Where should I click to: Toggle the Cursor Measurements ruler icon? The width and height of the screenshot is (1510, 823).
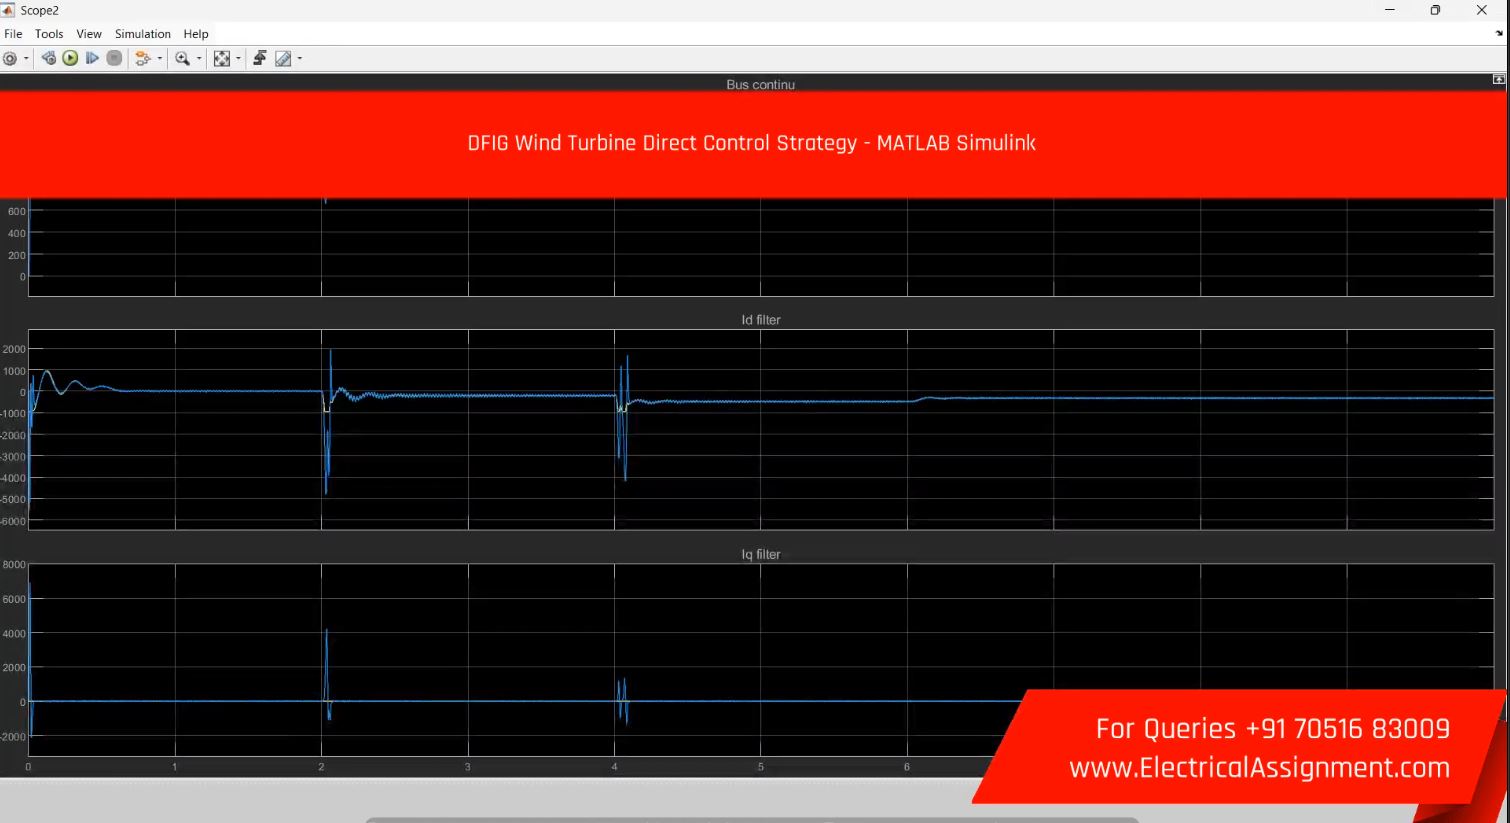[283, 58]
